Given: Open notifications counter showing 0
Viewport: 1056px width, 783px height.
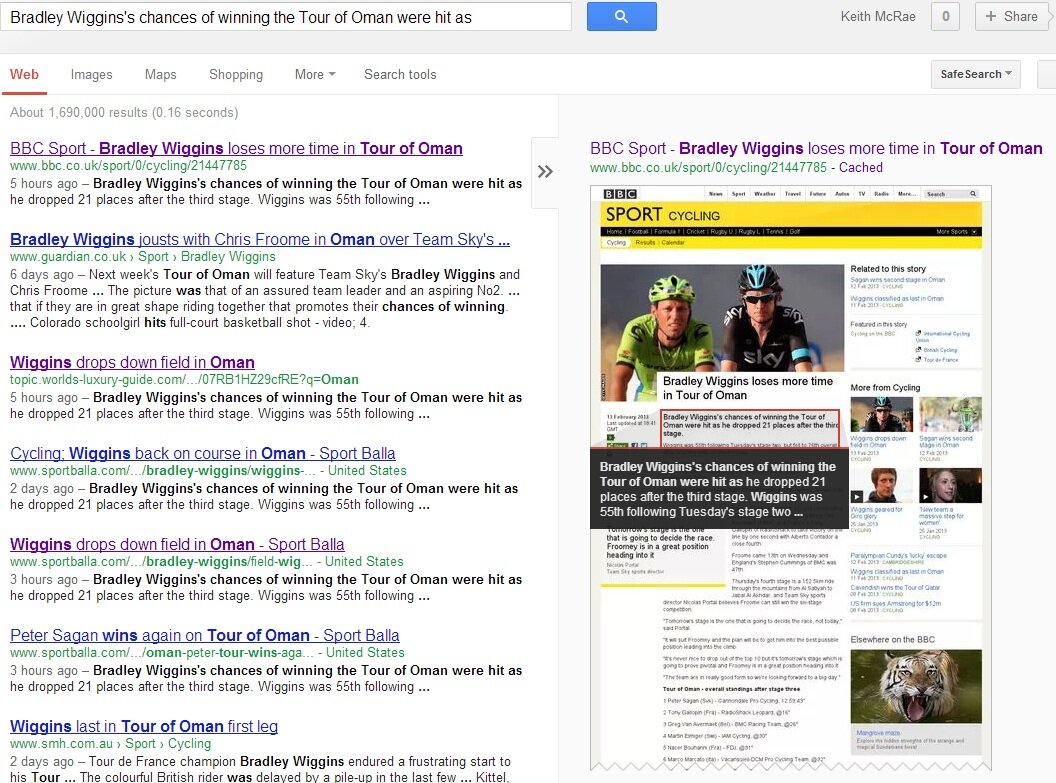Looking at the screenshot, I should click(x=946, y=17).
